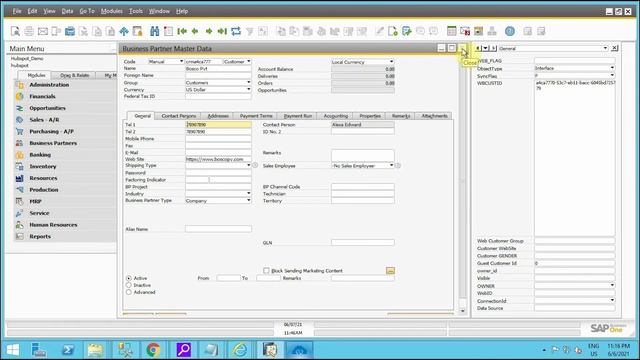Expand the ObjectType dropdown in side panel
Image resolution: width=640 pixels, height=360 pixels.
pos(612,68)
